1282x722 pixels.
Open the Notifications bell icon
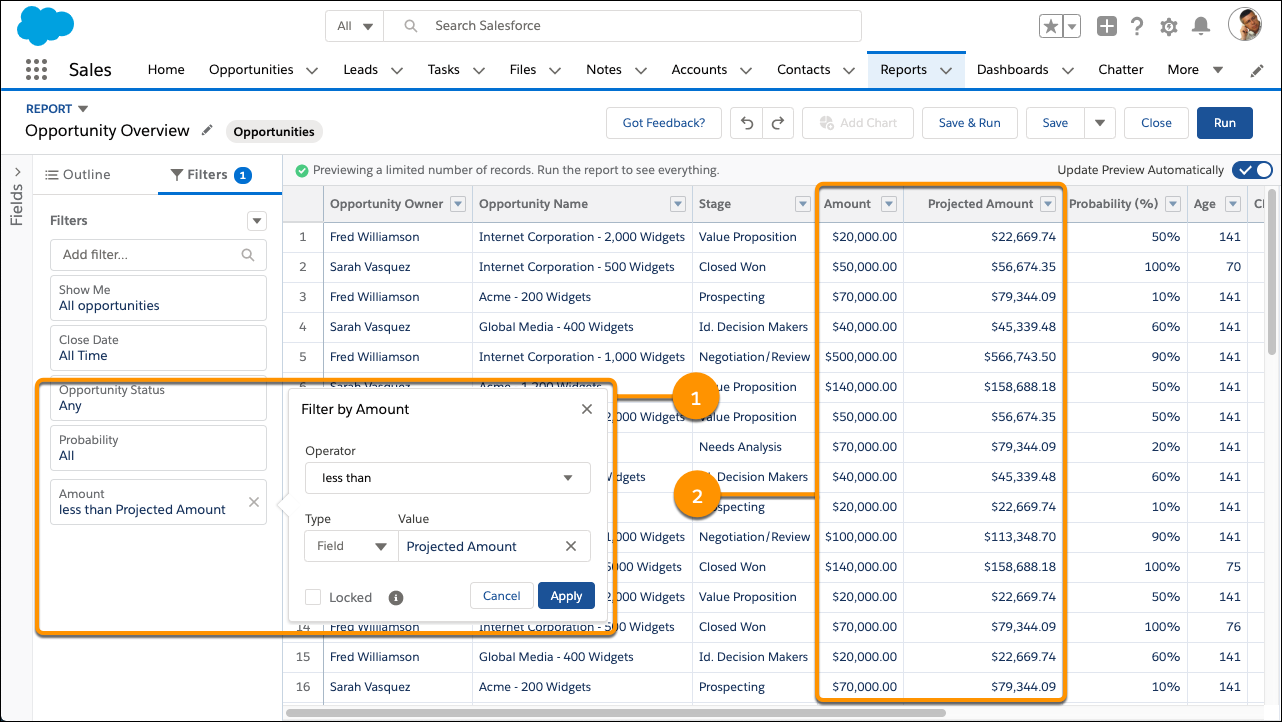tap(1202, 26)
